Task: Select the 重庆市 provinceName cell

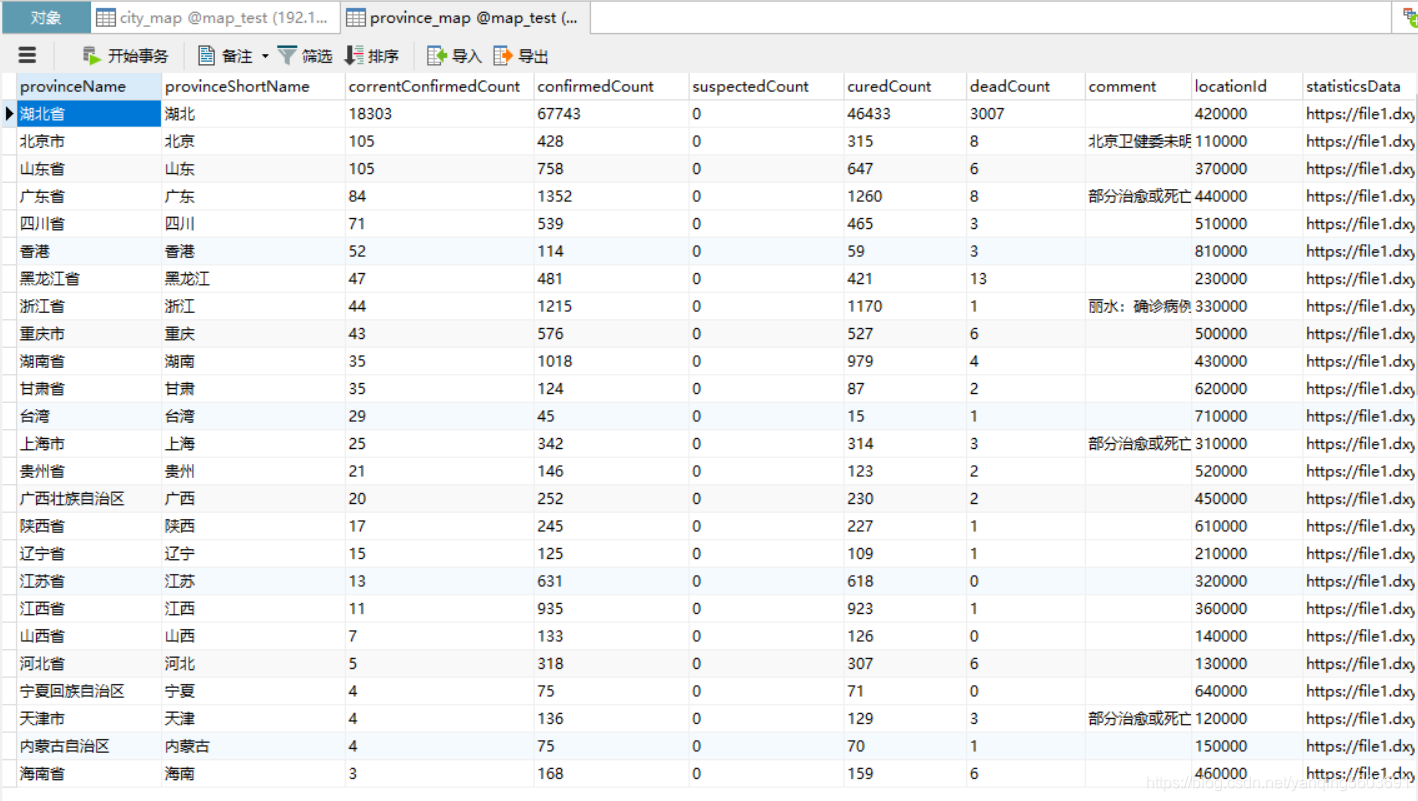Action: tap(89, 334)
